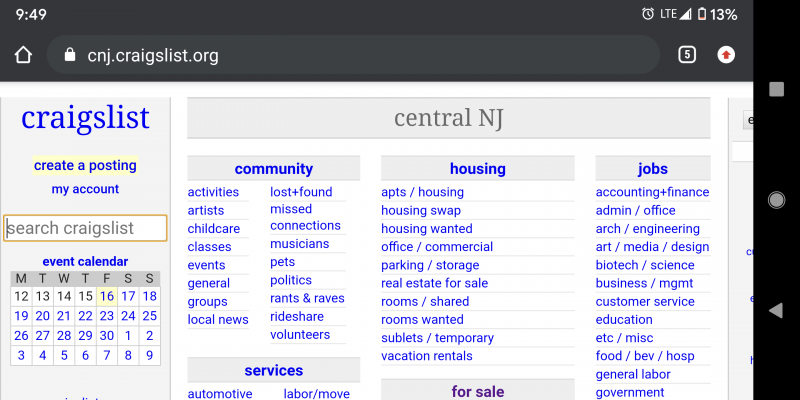
Task: Open the craigslist logo link
Action: tap(85, 117)
